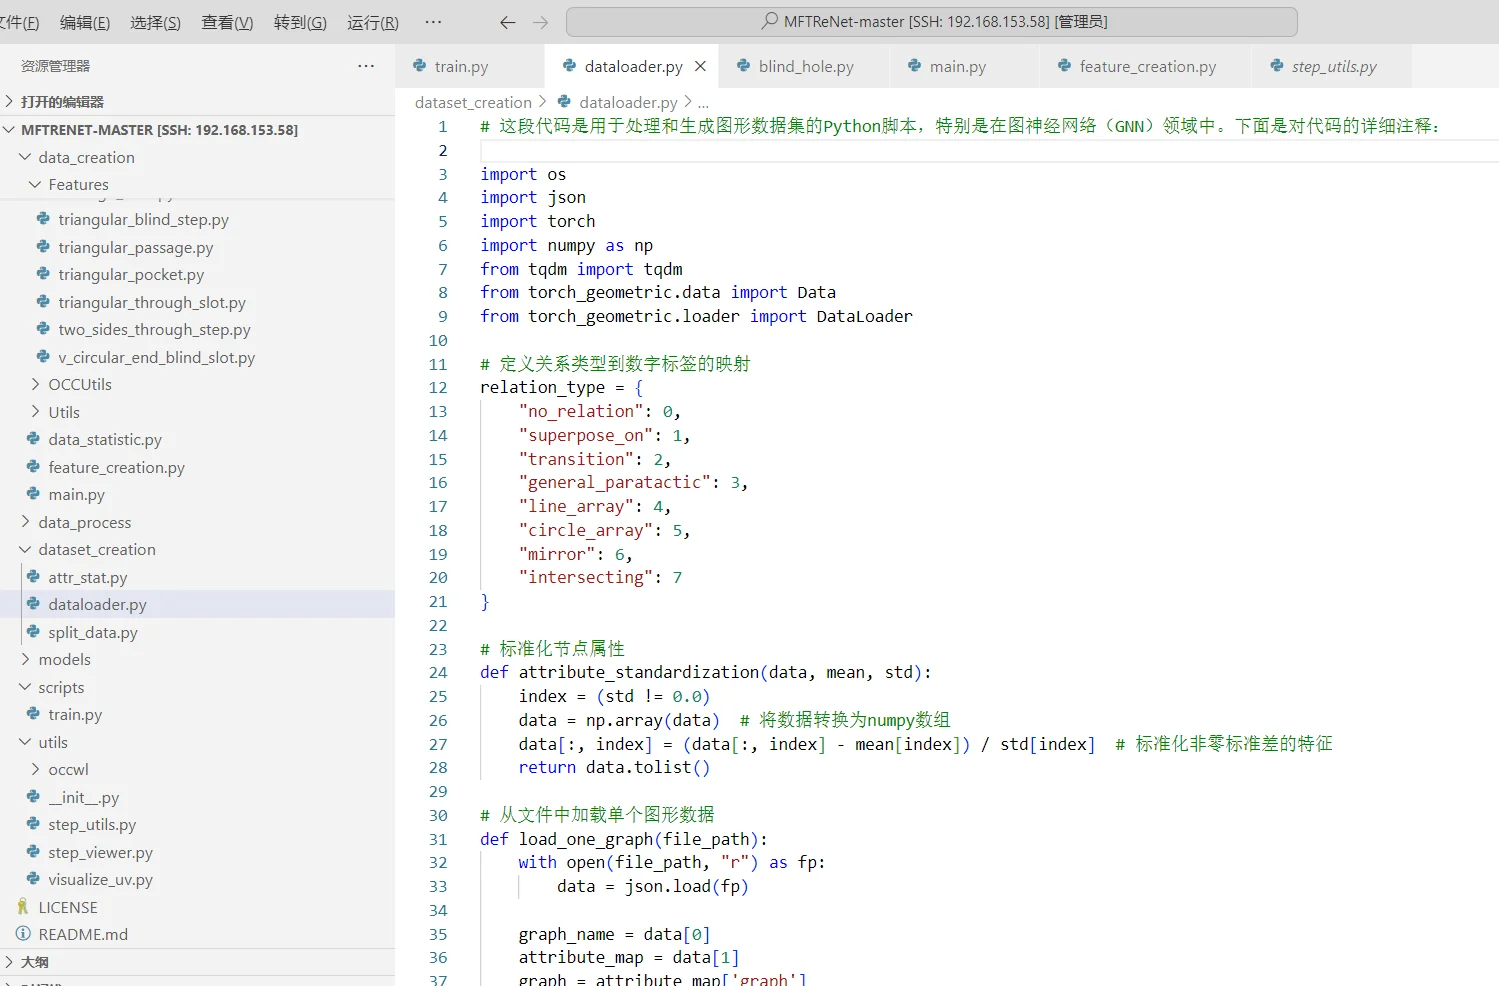Collapse the Features folder
Image resolution: width=1499 pixels, height=986 pixels.
78,184
